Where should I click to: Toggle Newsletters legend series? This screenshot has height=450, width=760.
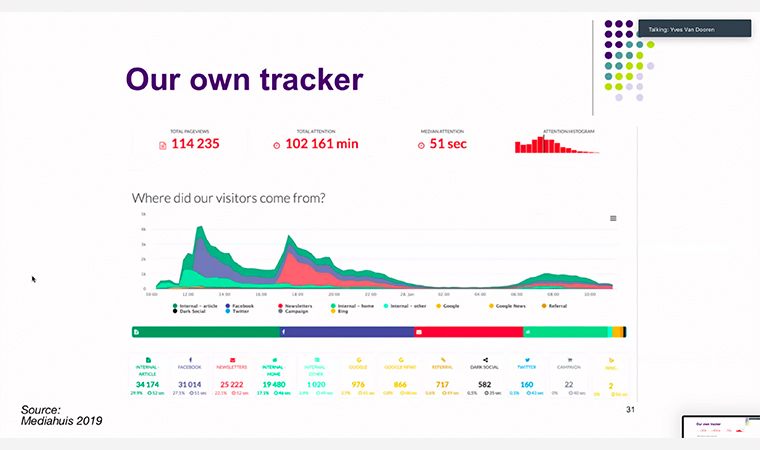tap(295, 306)
